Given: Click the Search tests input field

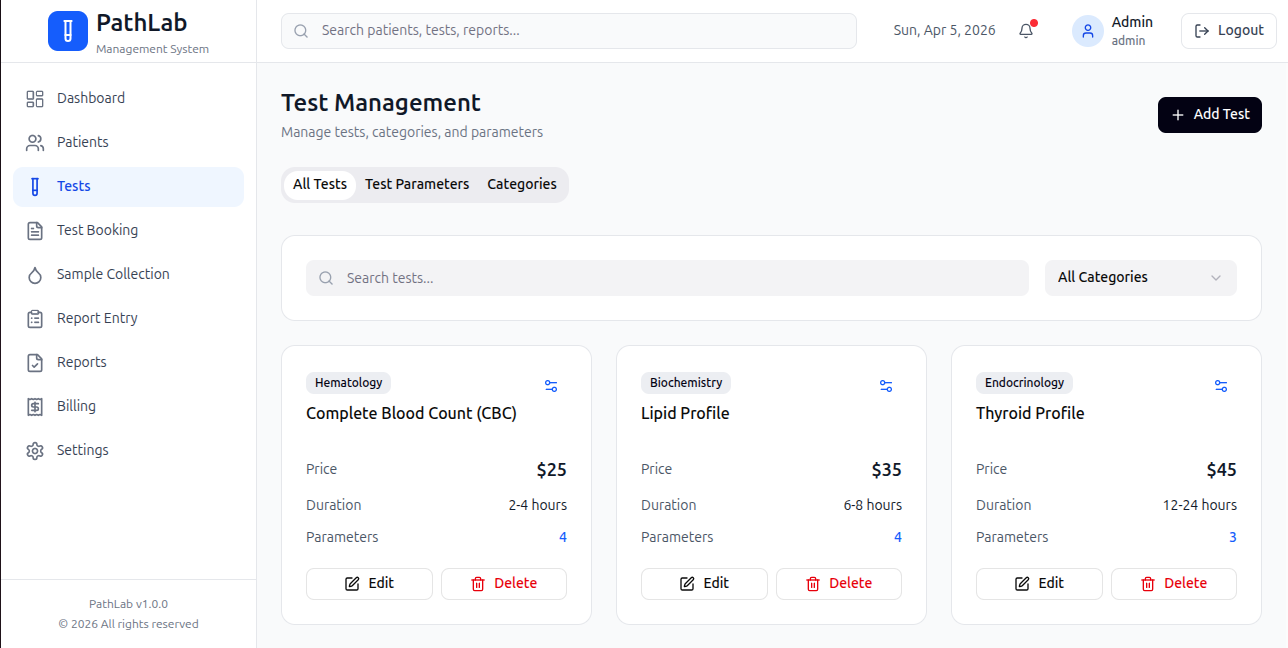Looking at the screenshot, I should click(667, 278).
